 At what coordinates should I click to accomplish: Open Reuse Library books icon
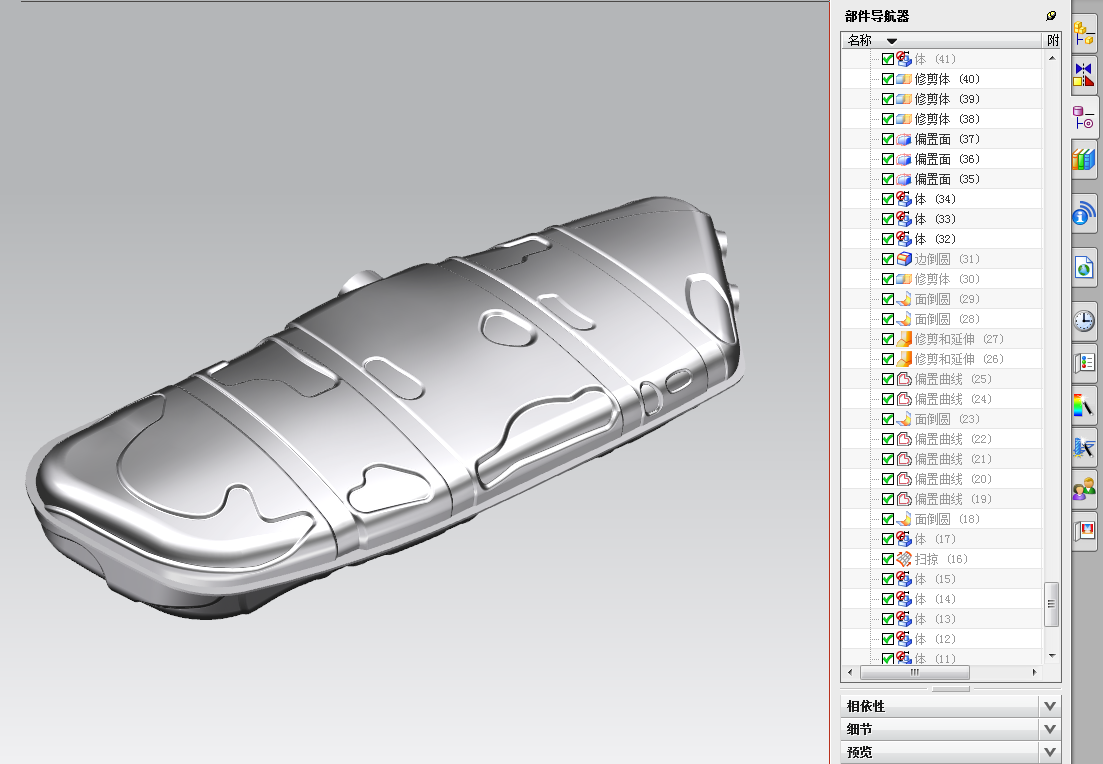tap(1084, 159)
